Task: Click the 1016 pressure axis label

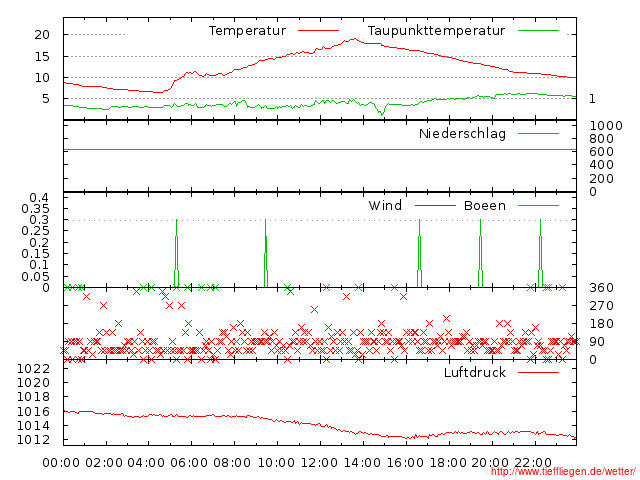Action: [x=33, y=412]
